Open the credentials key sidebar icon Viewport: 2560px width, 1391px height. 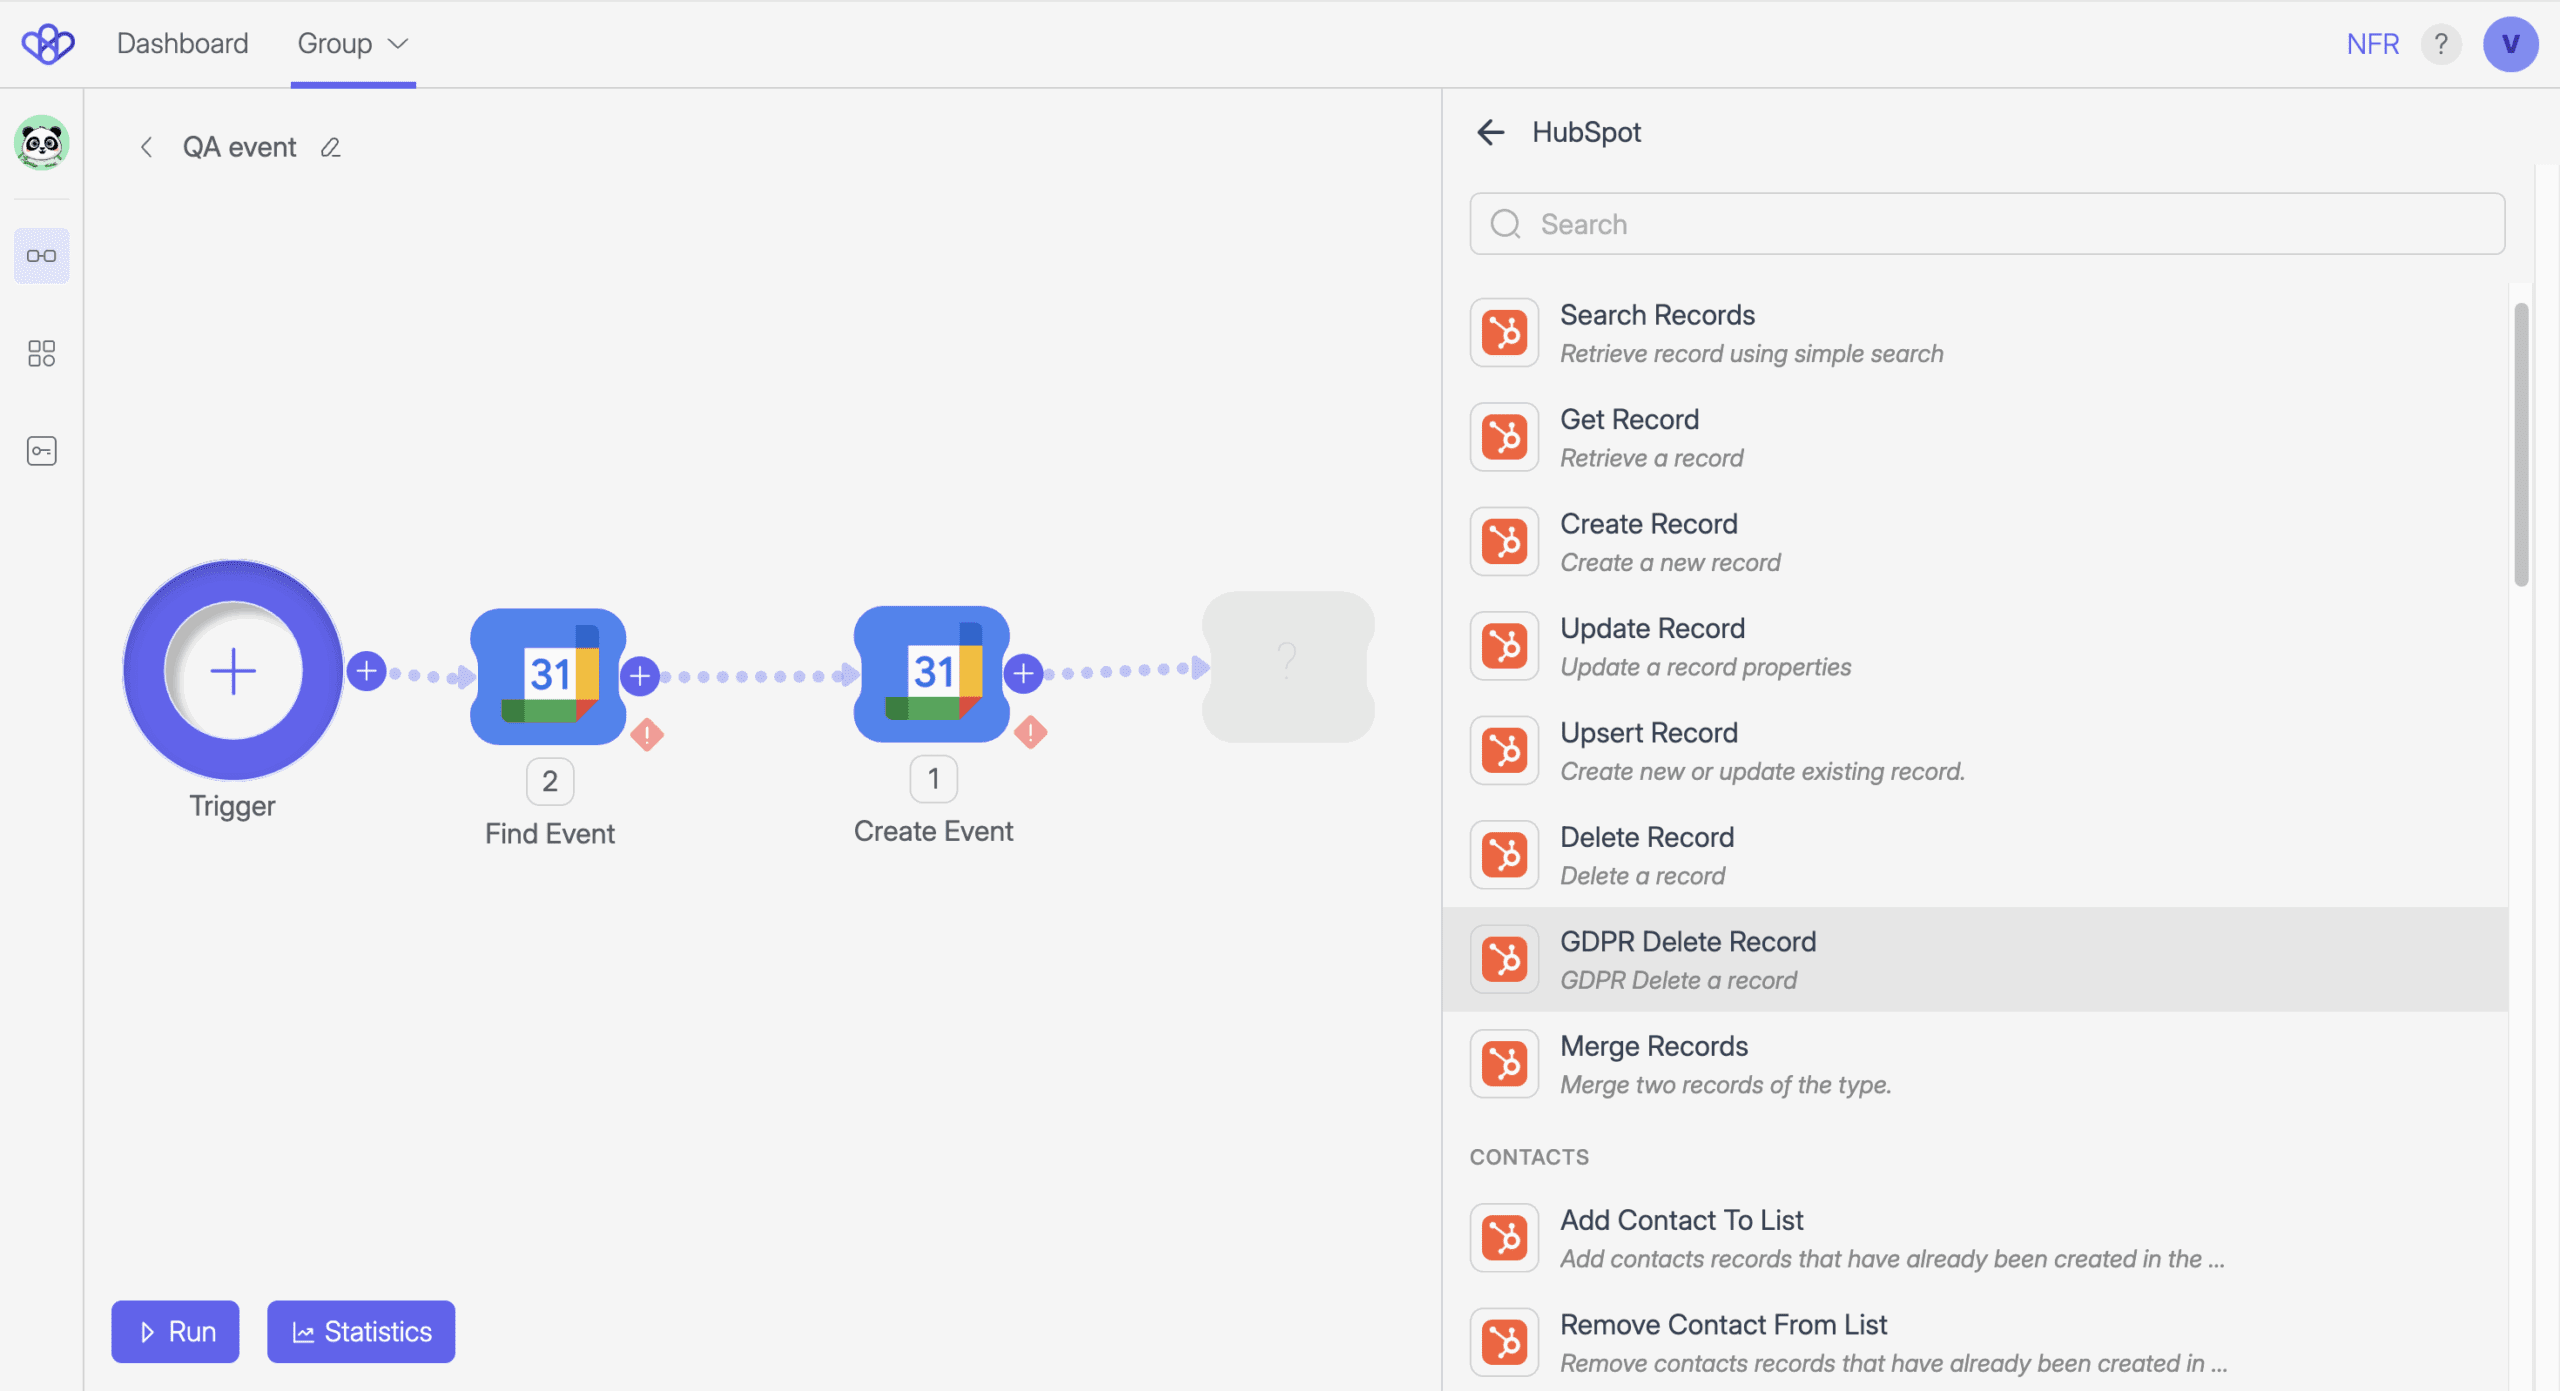[x=42, y=451]
